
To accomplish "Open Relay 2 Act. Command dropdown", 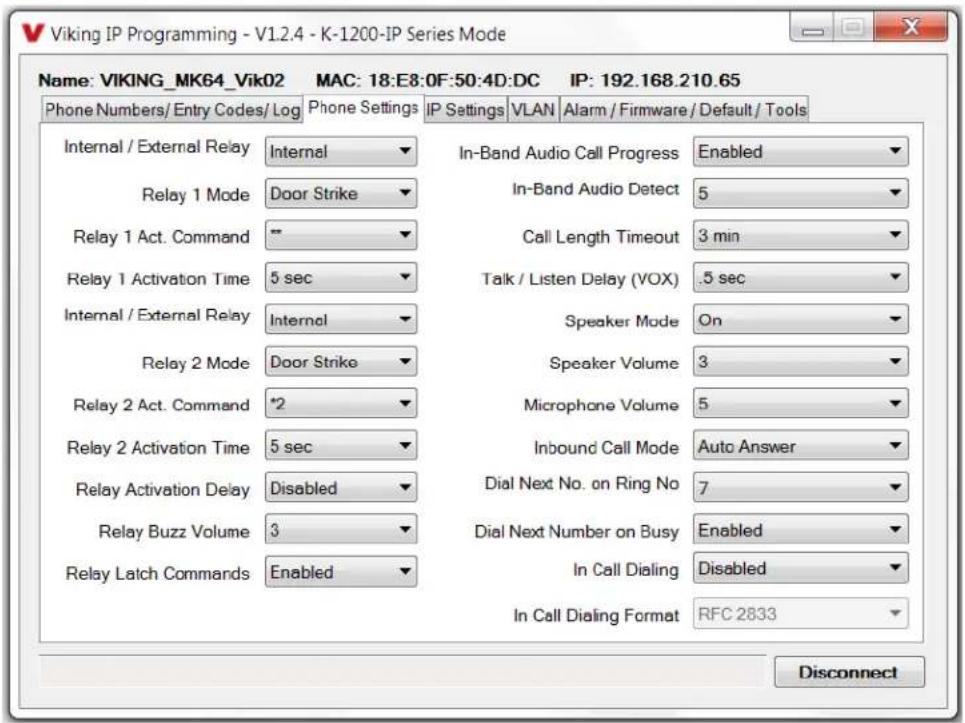I will 341,404.
